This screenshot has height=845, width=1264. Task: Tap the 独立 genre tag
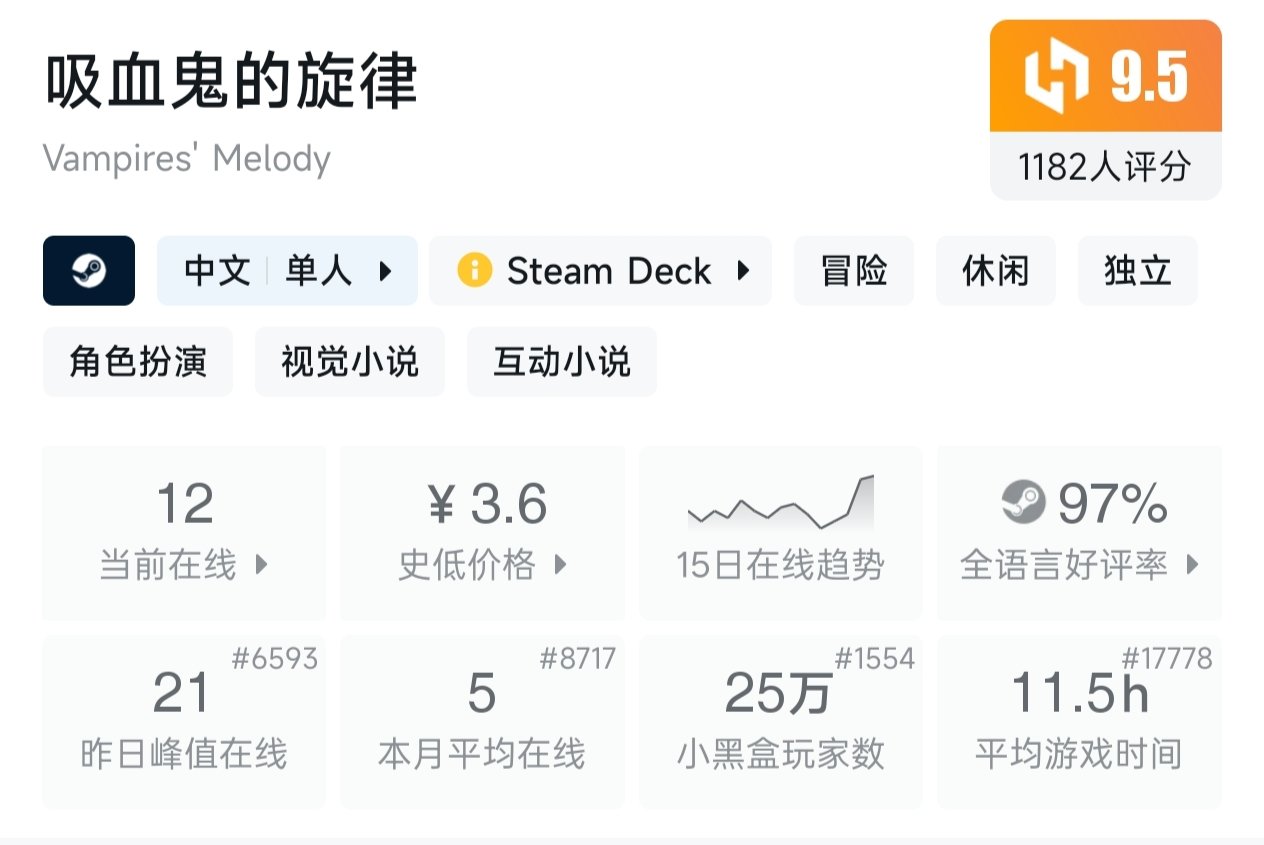coord(1137,271)
